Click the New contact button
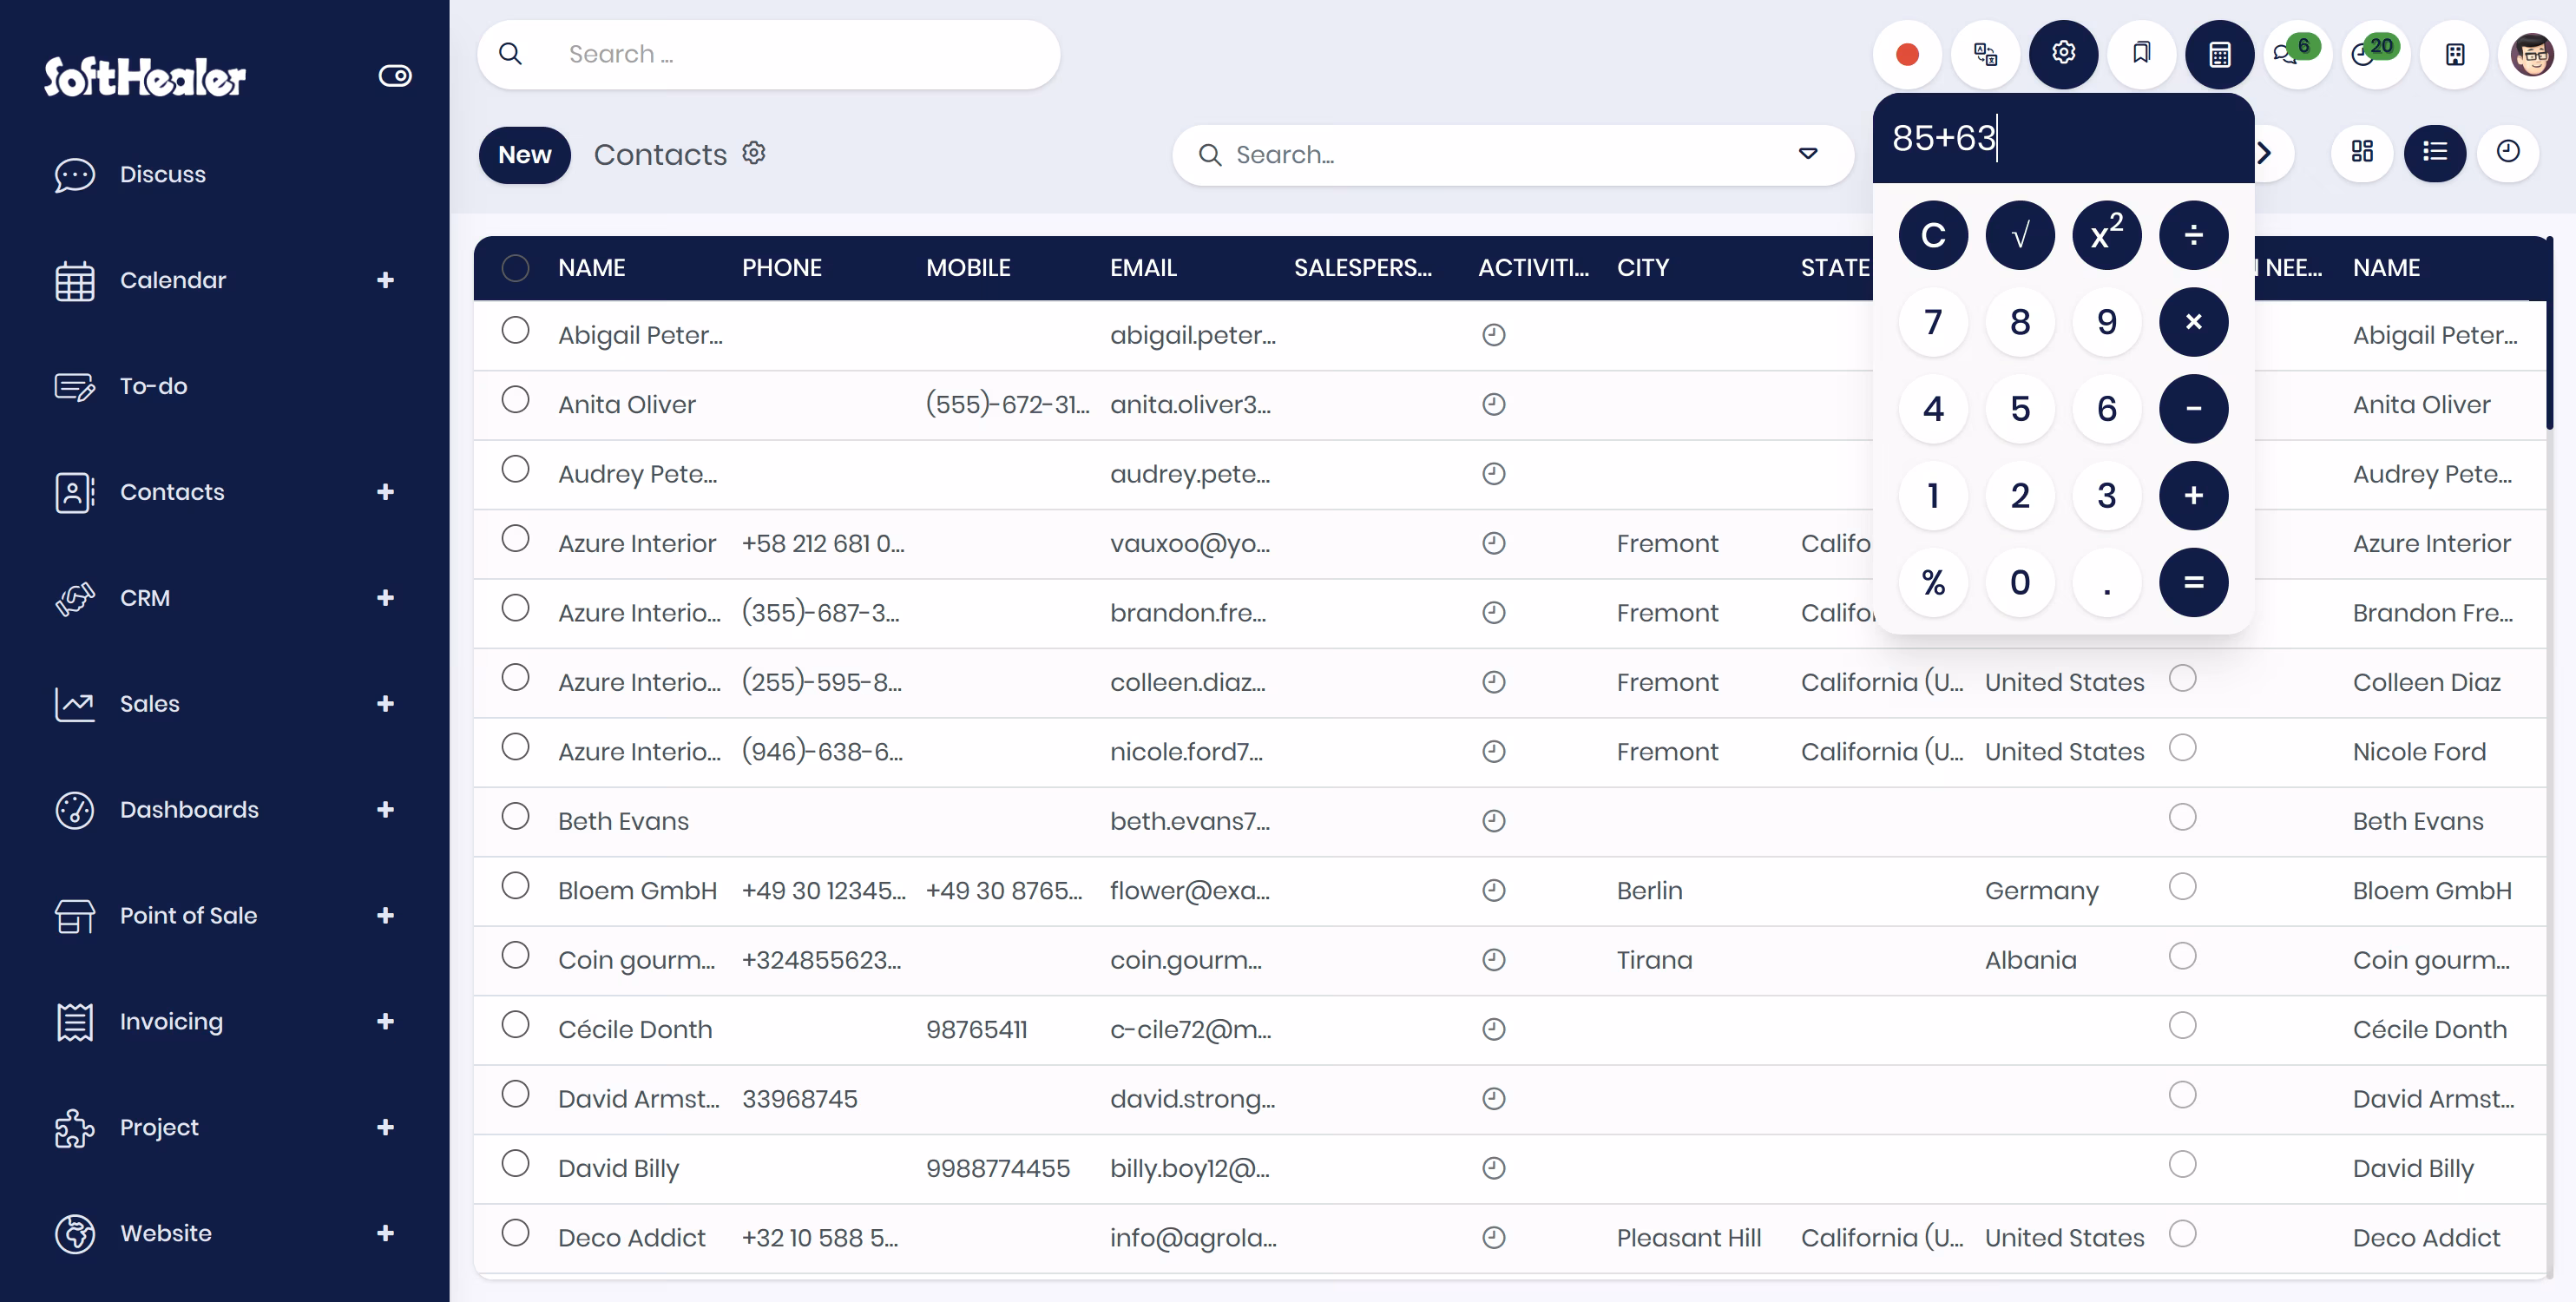 pyautogui.click(x=524, y=154)
